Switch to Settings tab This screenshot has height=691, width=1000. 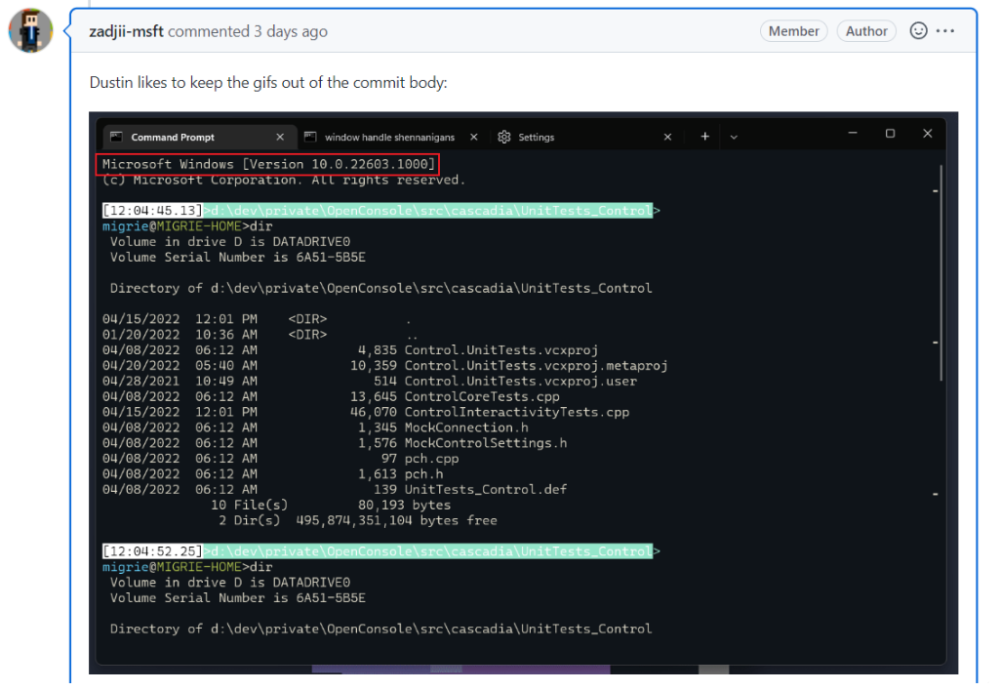(587, 137)
